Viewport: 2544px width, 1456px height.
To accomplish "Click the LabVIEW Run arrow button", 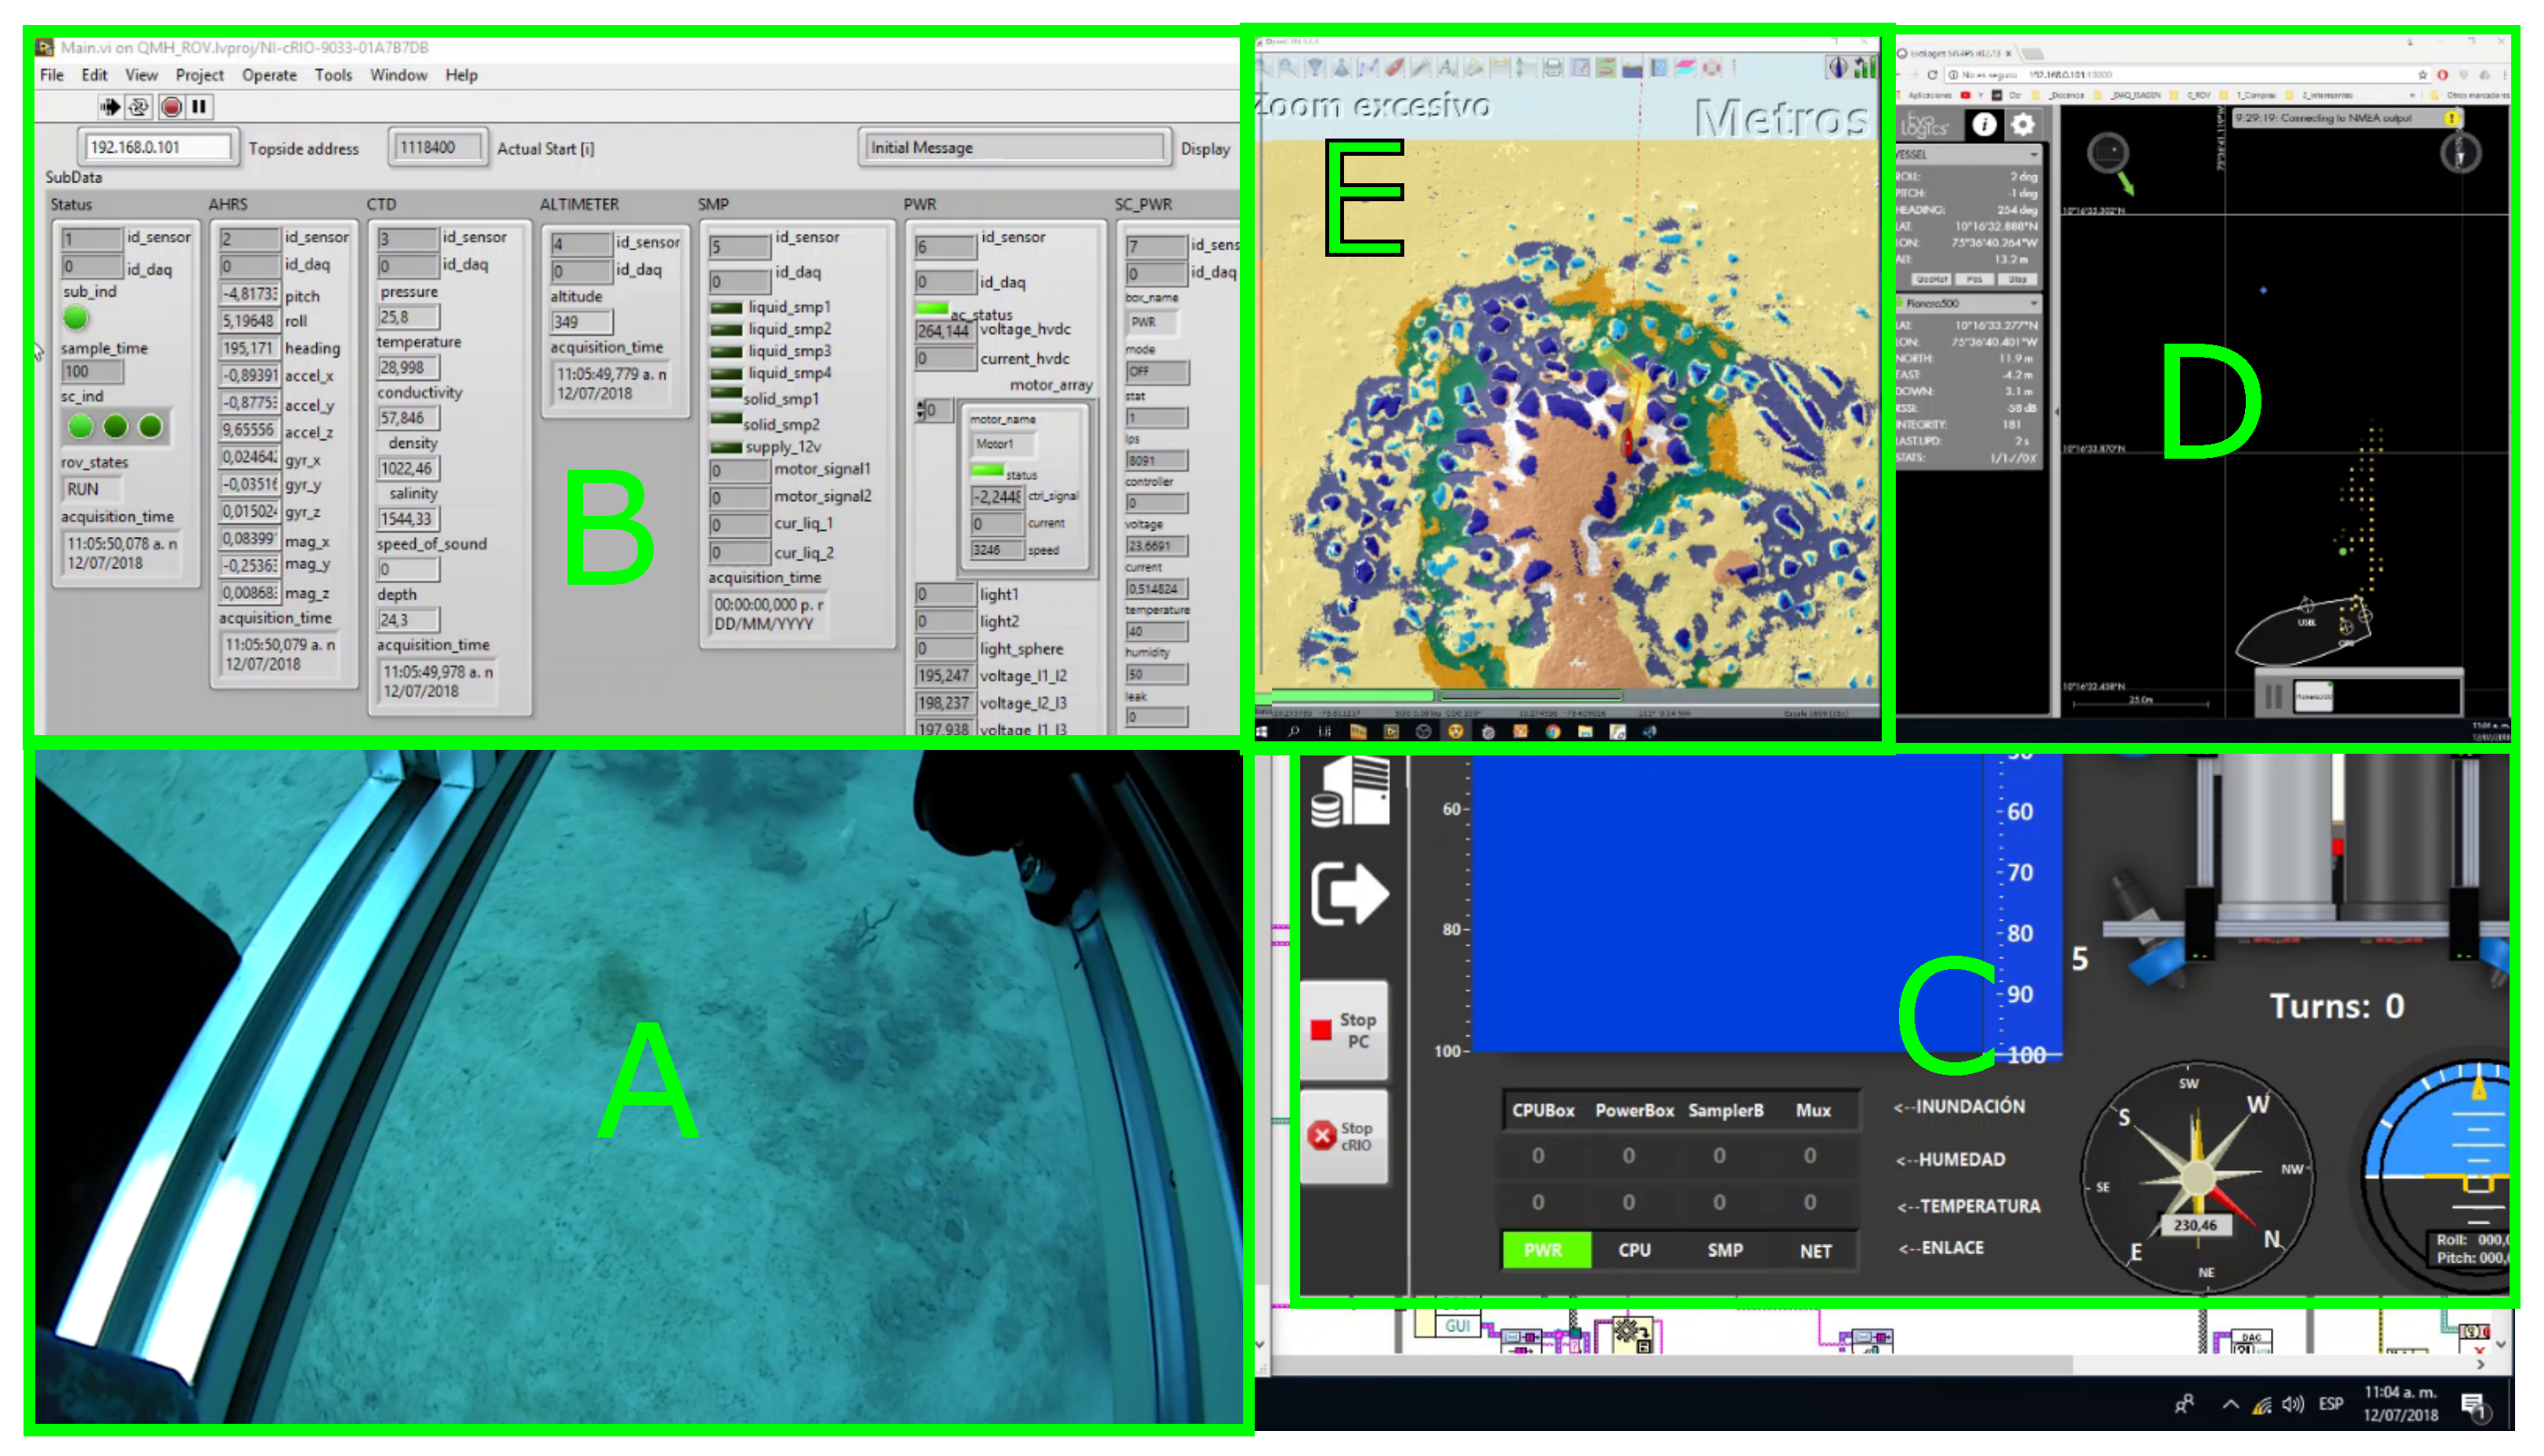I will coord(110,106).
